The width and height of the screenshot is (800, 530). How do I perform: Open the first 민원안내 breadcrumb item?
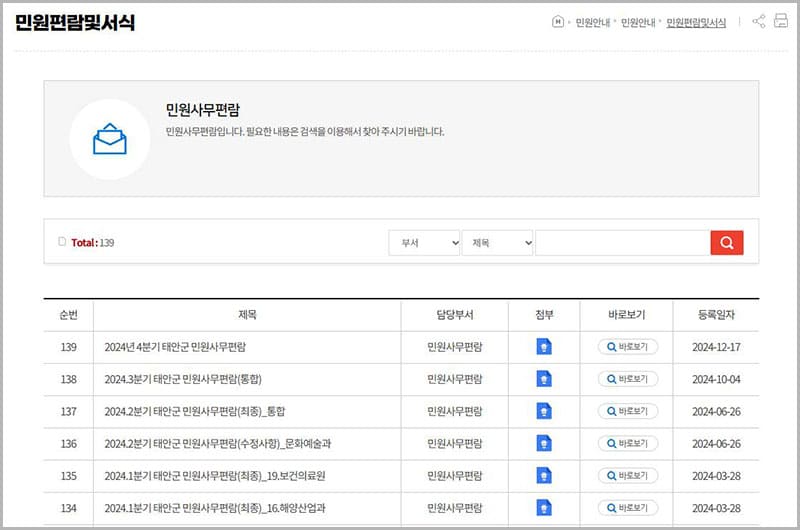tap(593, 23)
